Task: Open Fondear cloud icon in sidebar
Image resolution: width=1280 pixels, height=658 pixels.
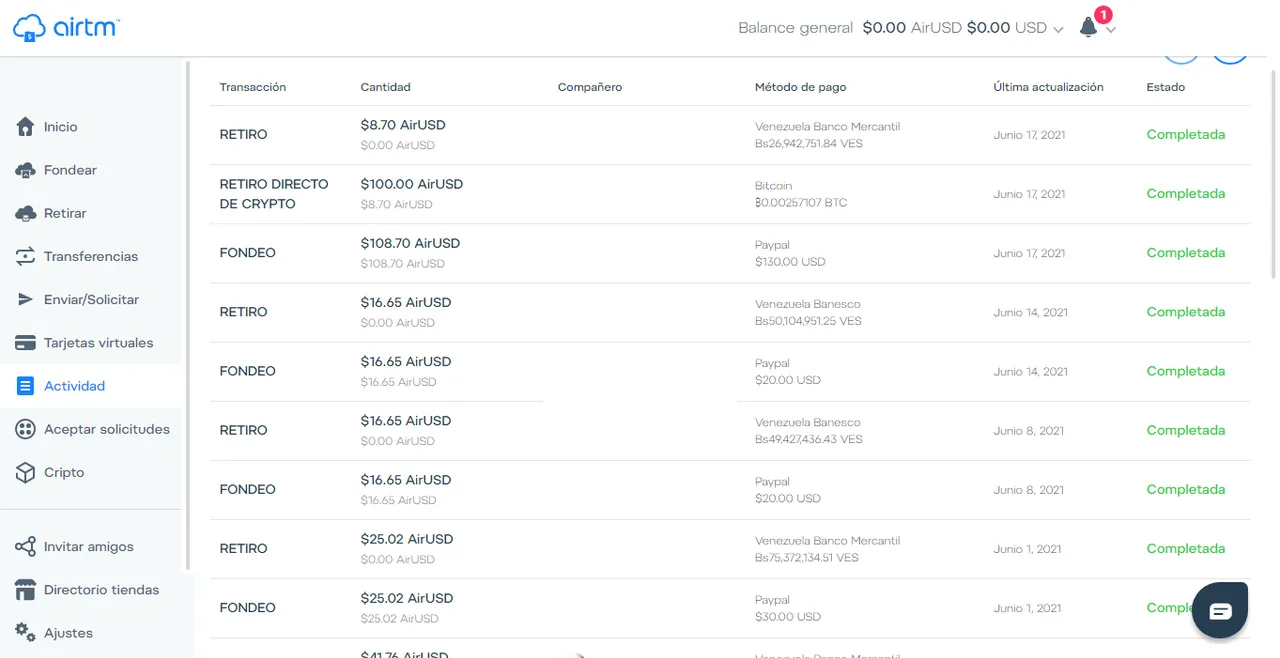Action: pyautogui.click(x=26, y=170)
